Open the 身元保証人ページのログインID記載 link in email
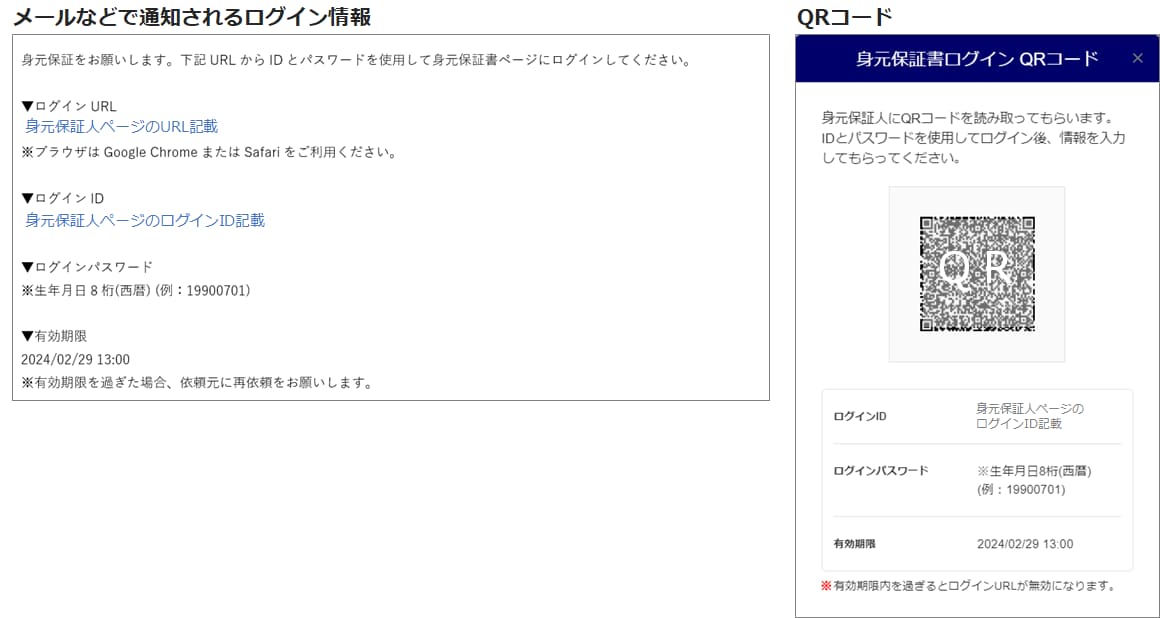Screen dimensions: 1160x618 145,221
